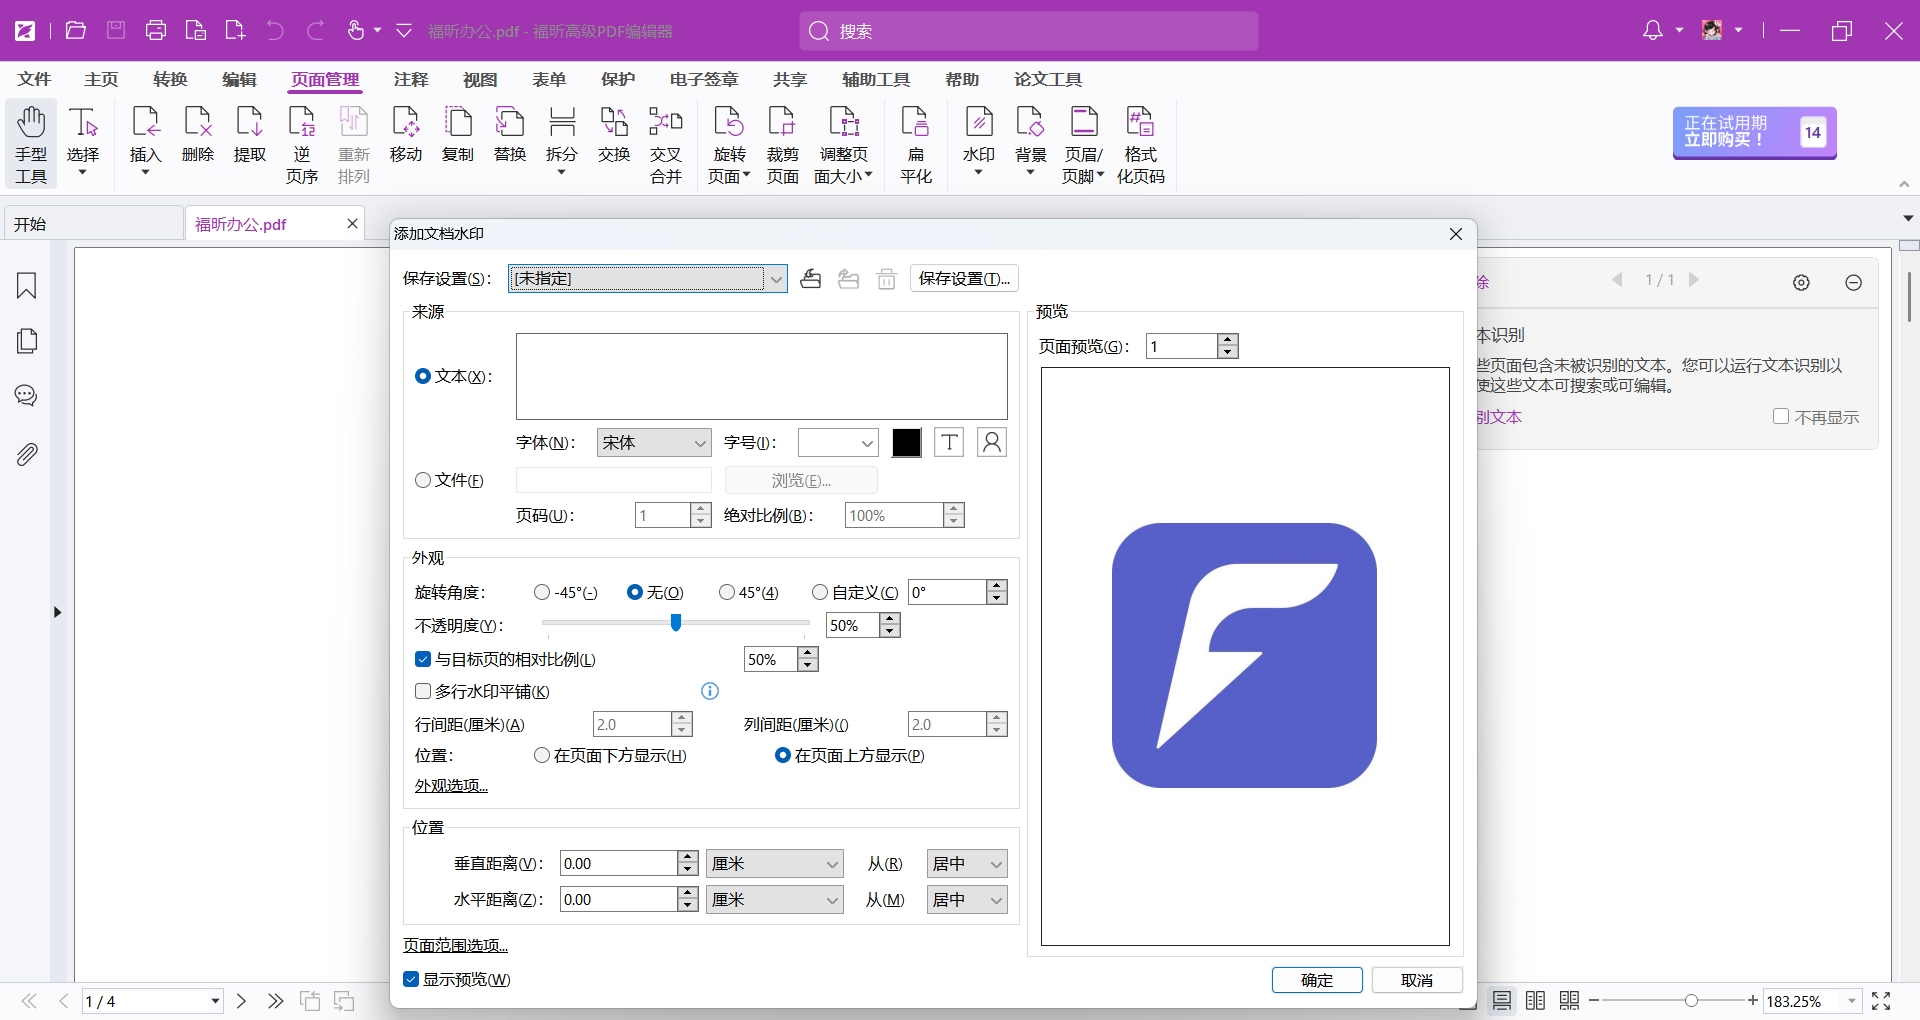Click the multi-line tiling info icon
This screenshot has height=1020, width=1920.
(x=710, y=691)
